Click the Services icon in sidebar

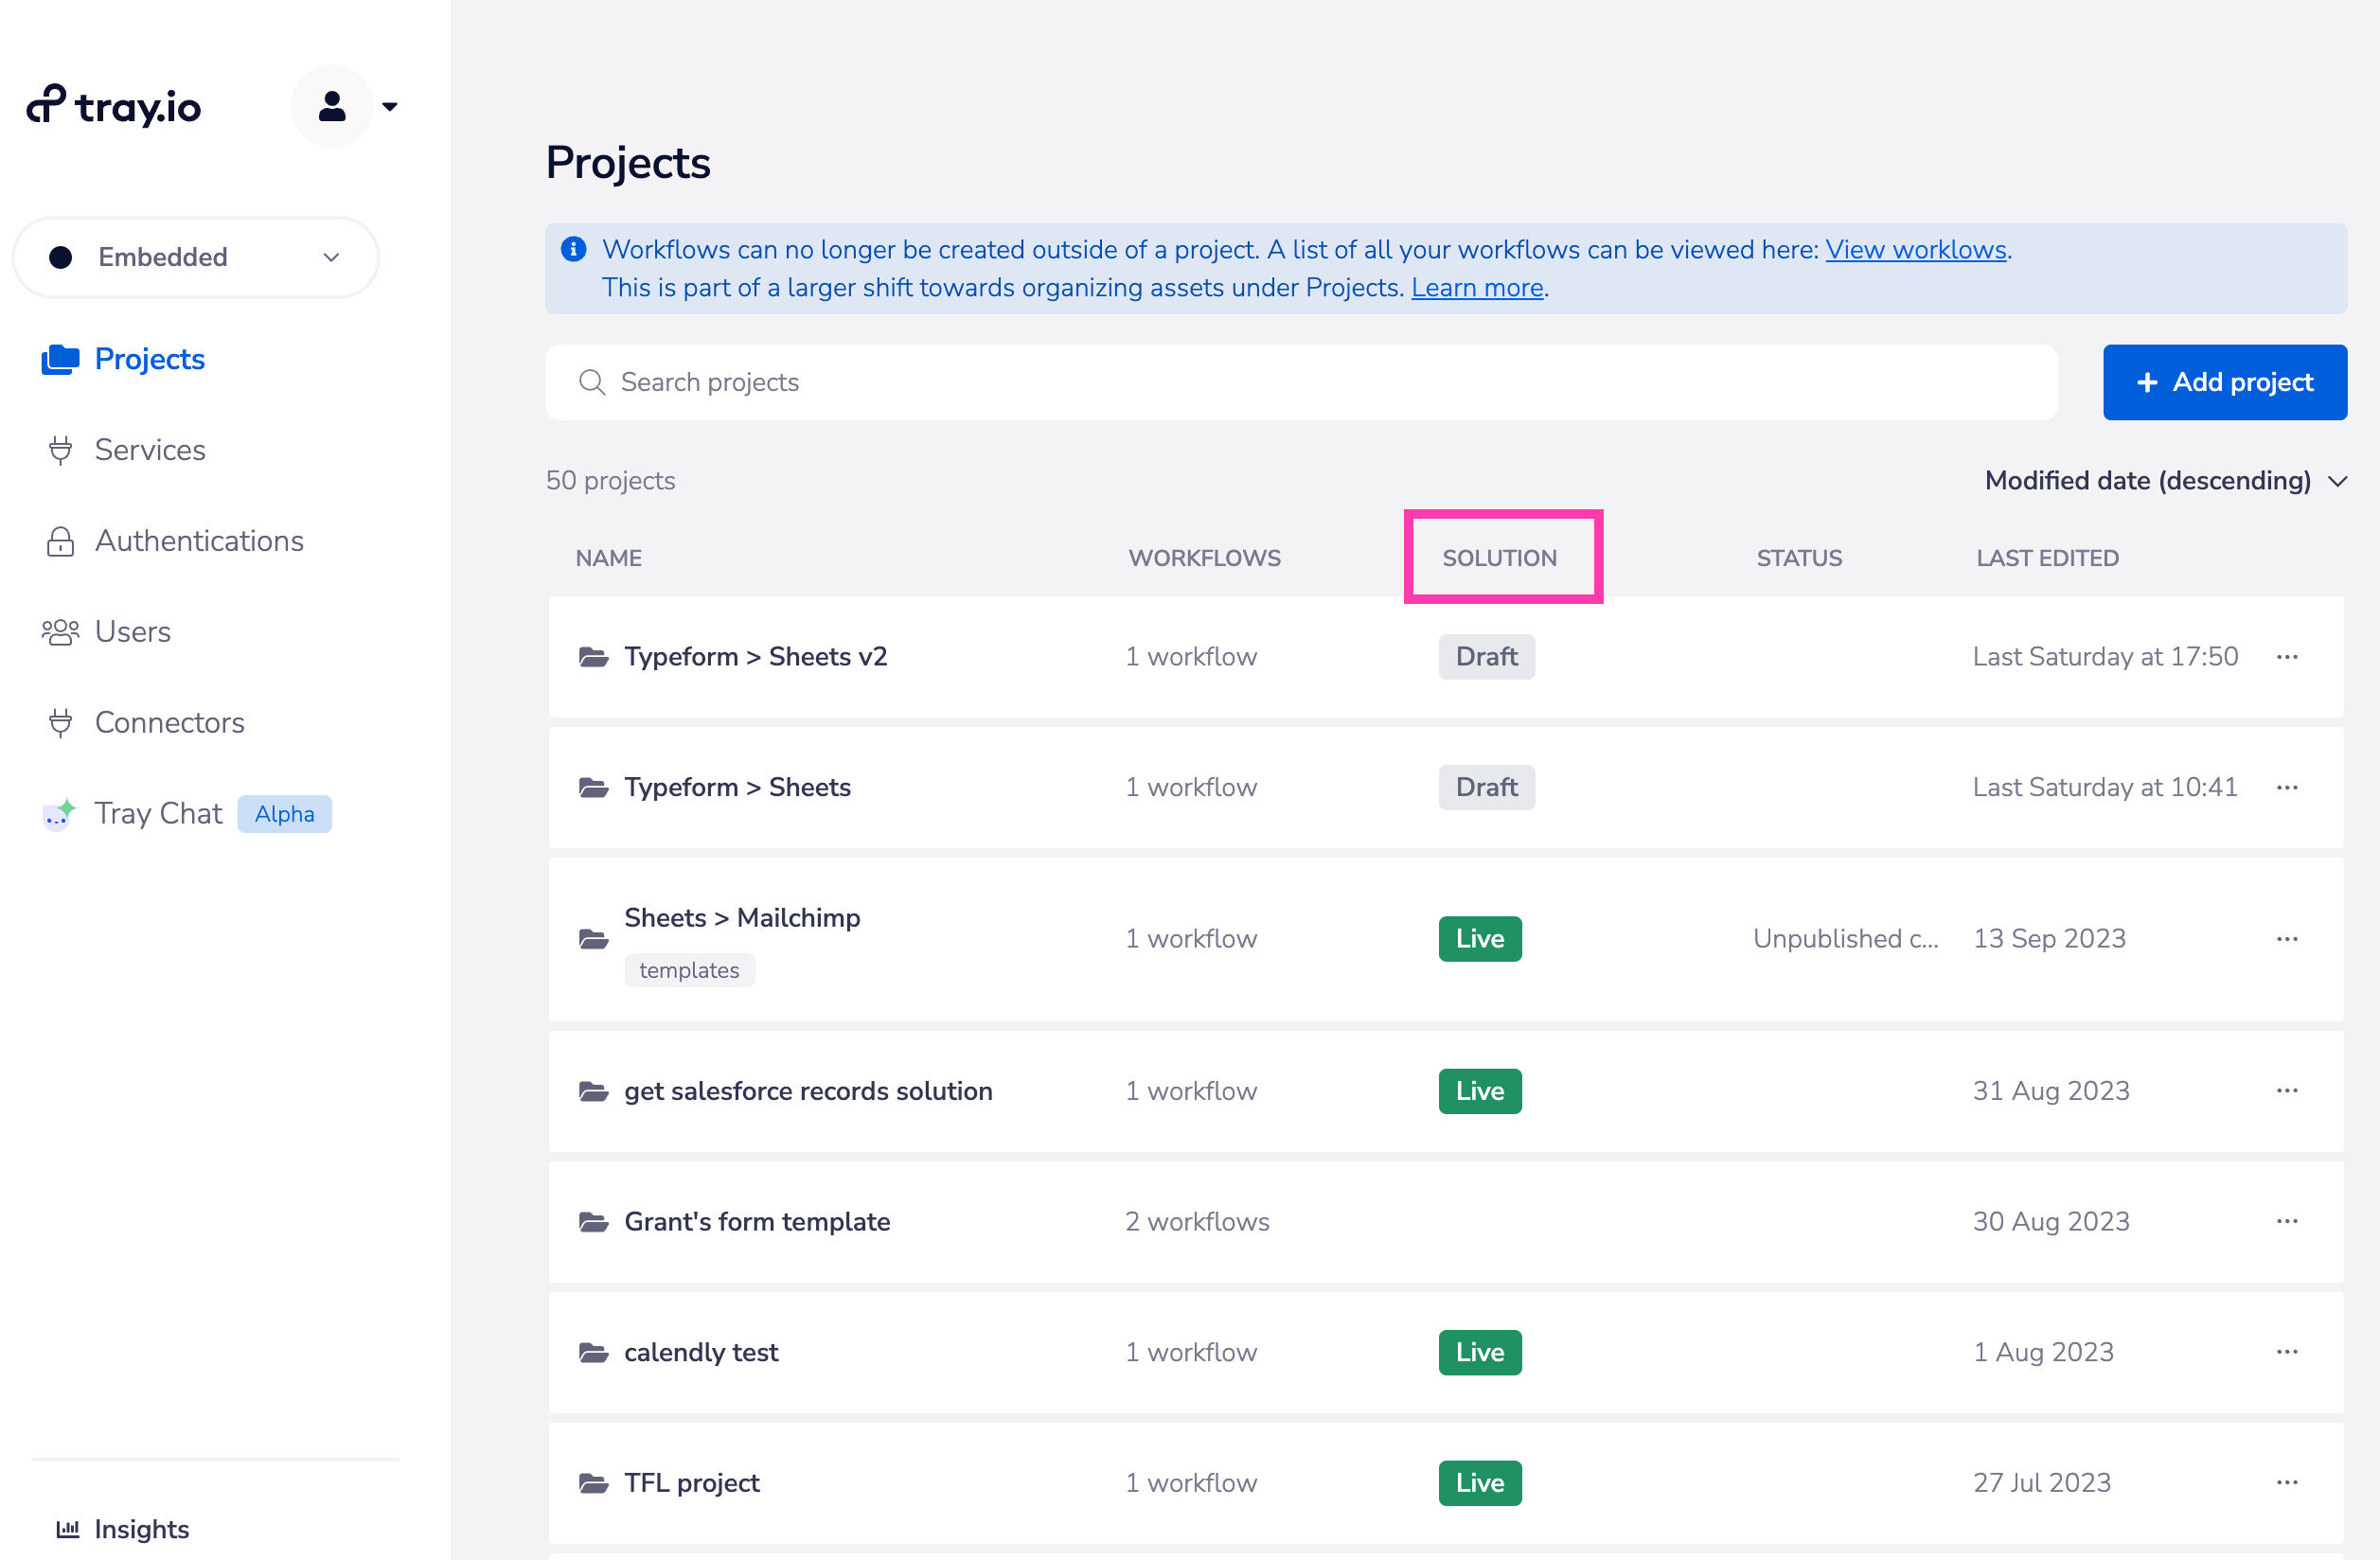pos(60,450)
